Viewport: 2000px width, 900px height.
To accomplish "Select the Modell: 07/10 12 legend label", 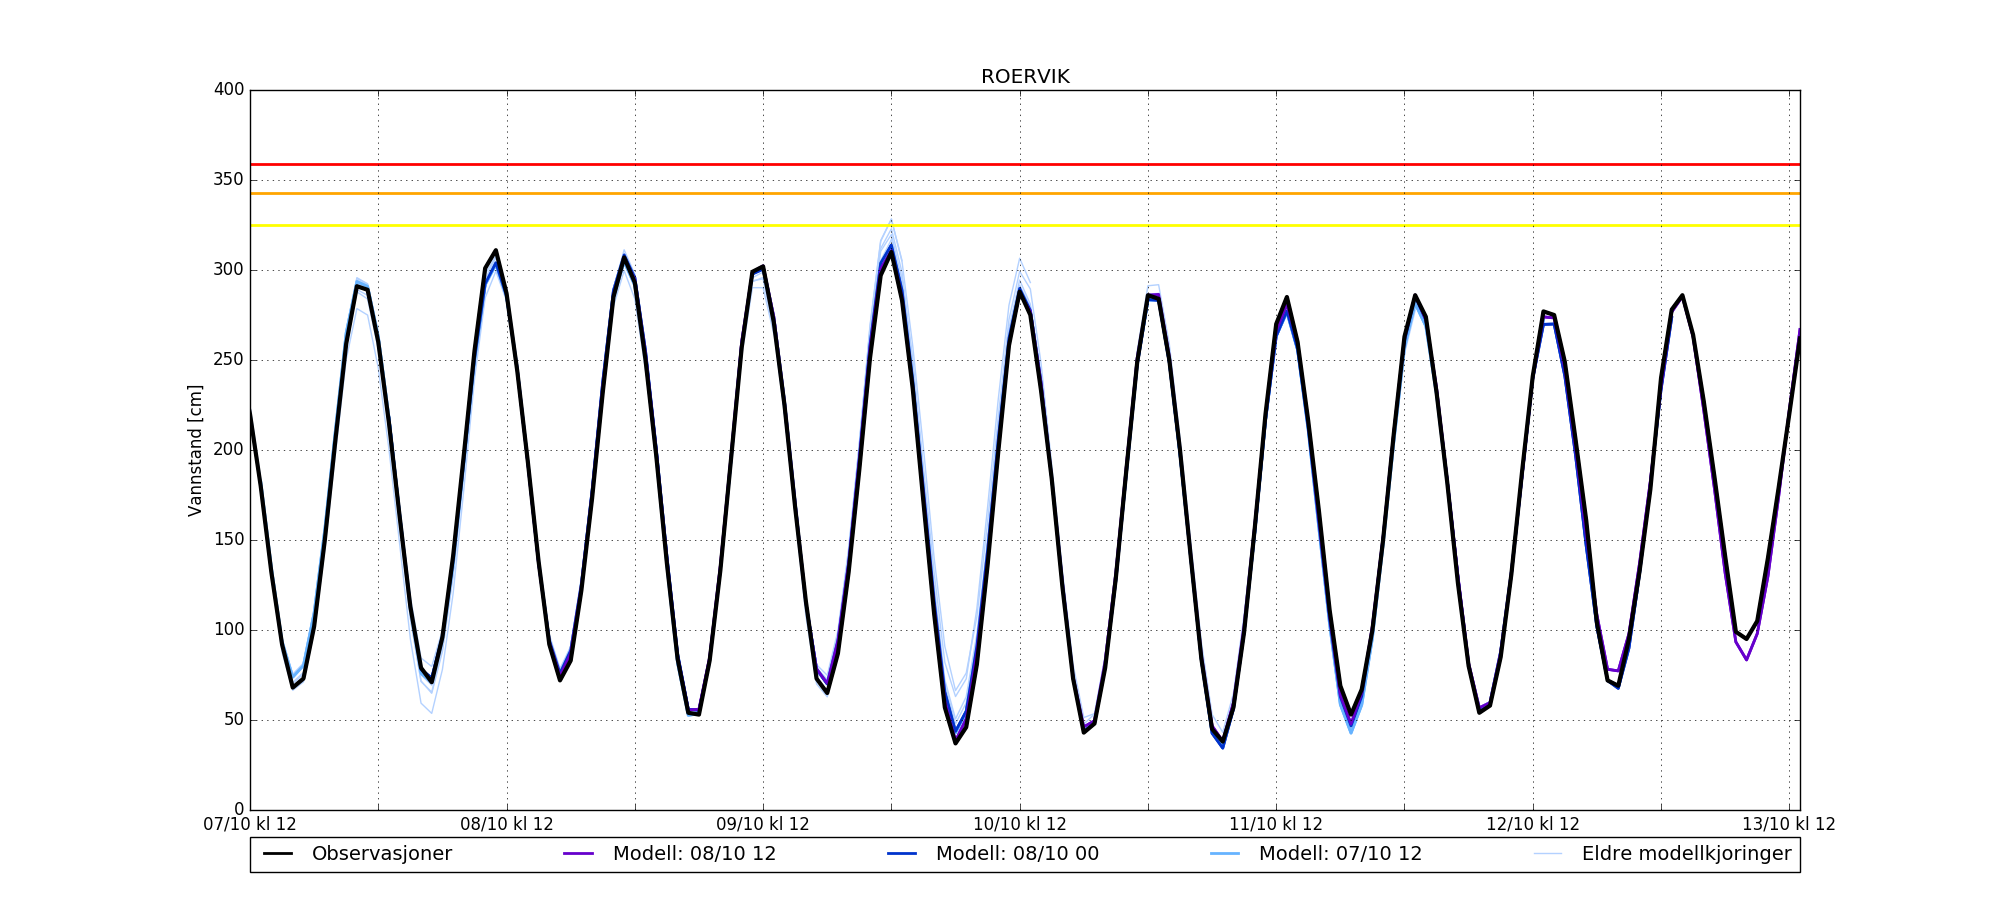I will 1340,854.
